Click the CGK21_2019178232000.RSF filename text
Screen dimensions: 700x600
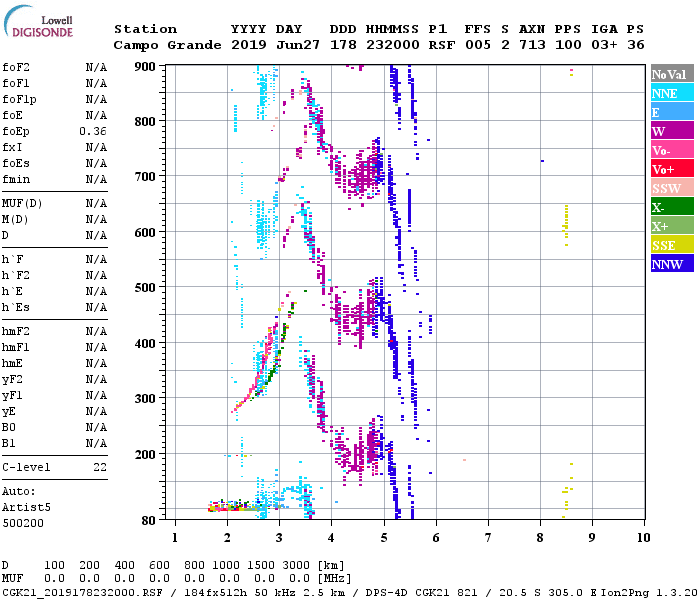82,593
